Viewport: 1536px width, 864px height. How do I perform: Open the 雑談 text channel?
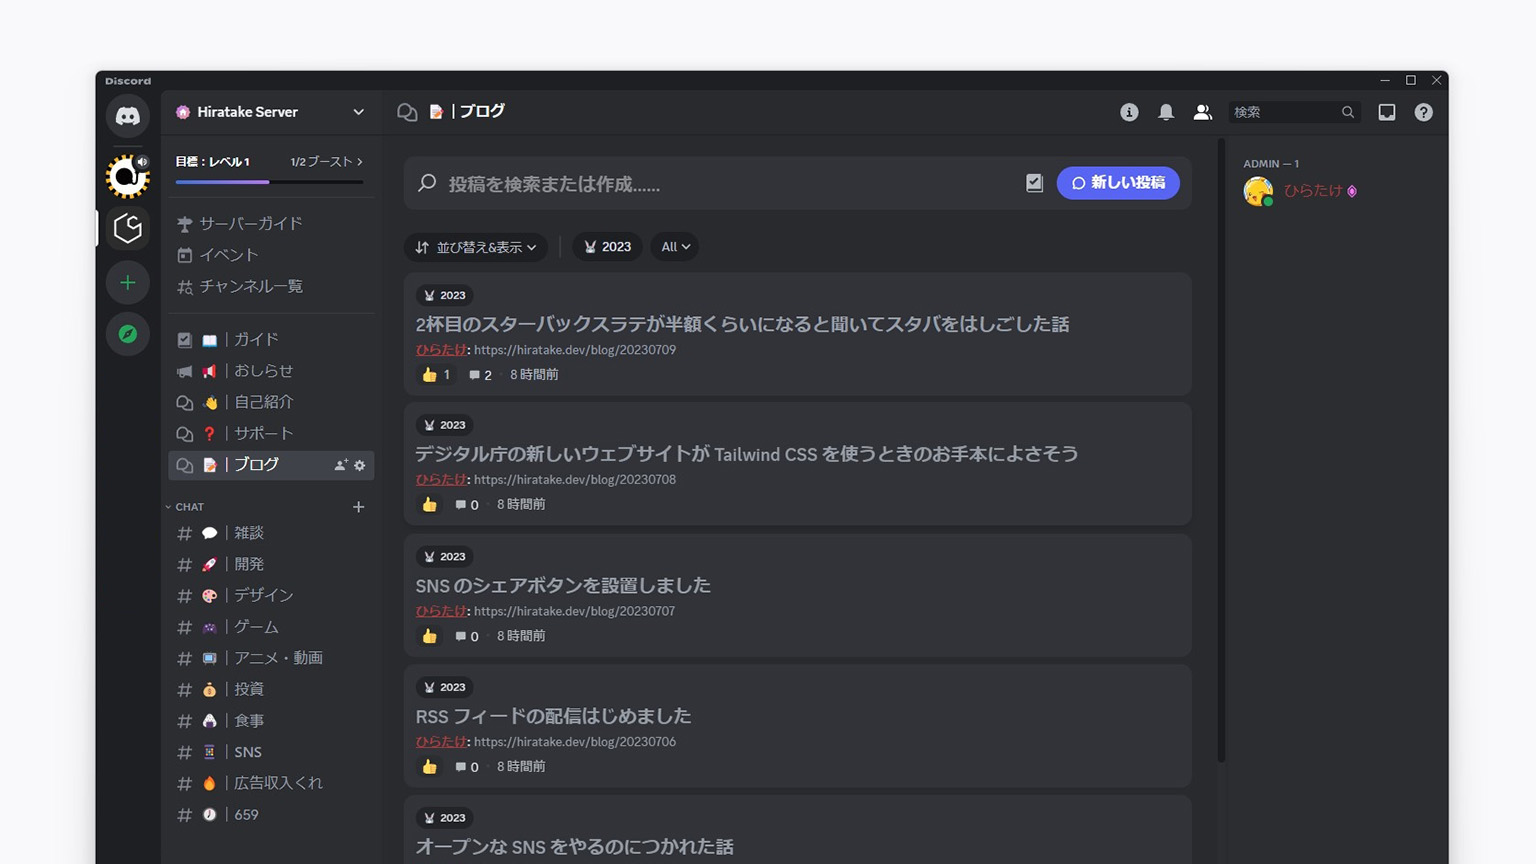click(271, 533)
